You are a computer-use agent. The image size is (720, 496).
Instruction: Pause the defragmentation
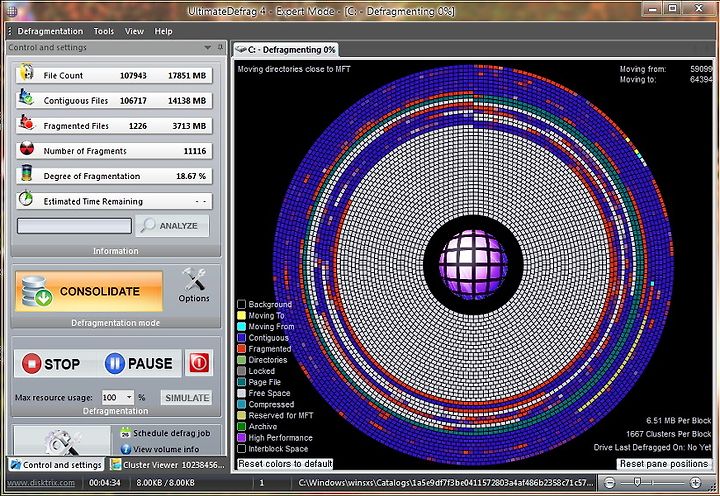click(139, 364)
